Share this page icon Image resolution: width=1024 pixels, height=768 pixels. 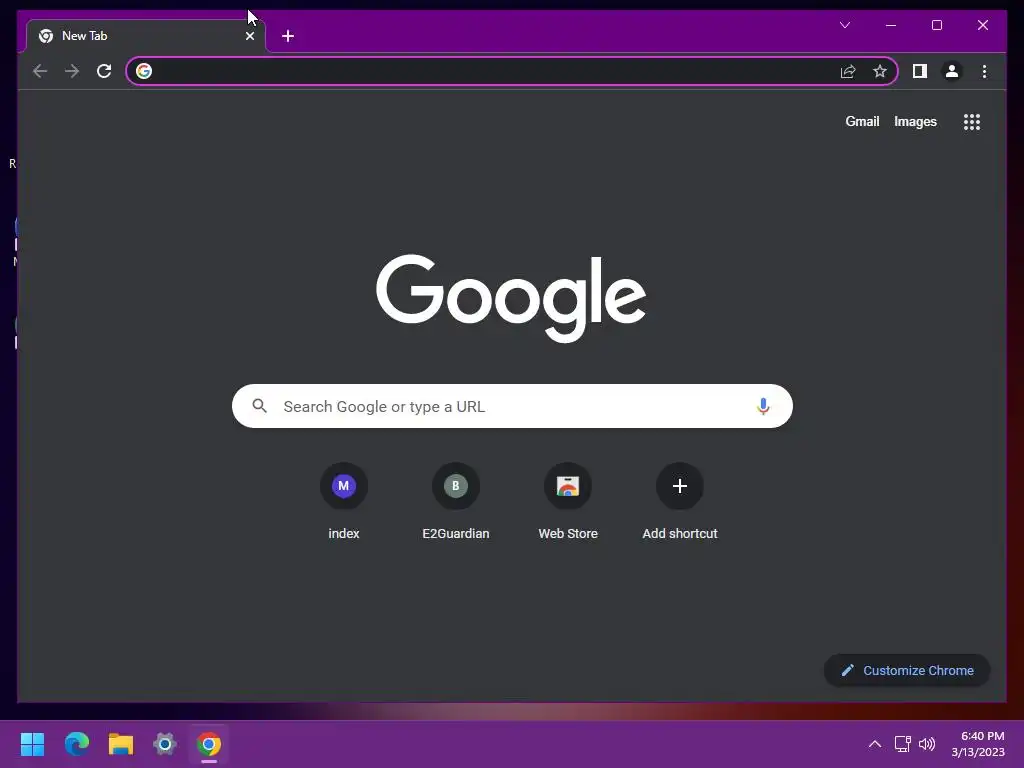click(848, 71)
